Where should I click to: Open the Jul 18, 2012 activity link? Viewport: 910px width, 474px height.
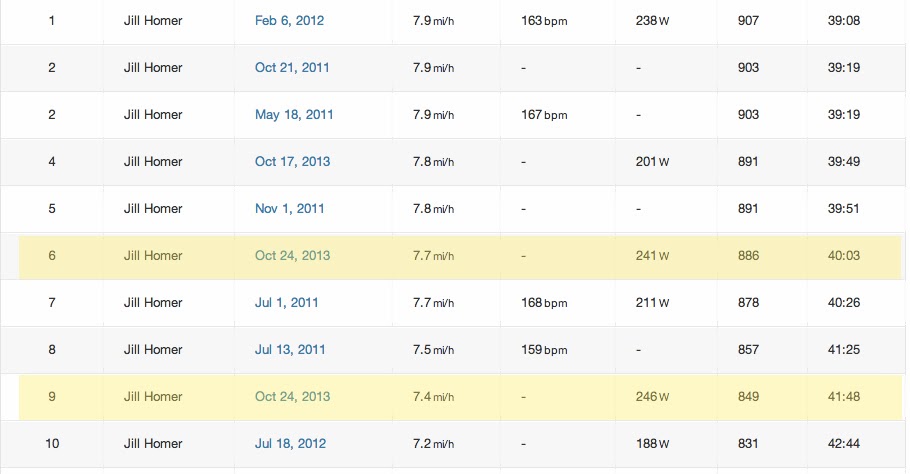pos(290,444)
